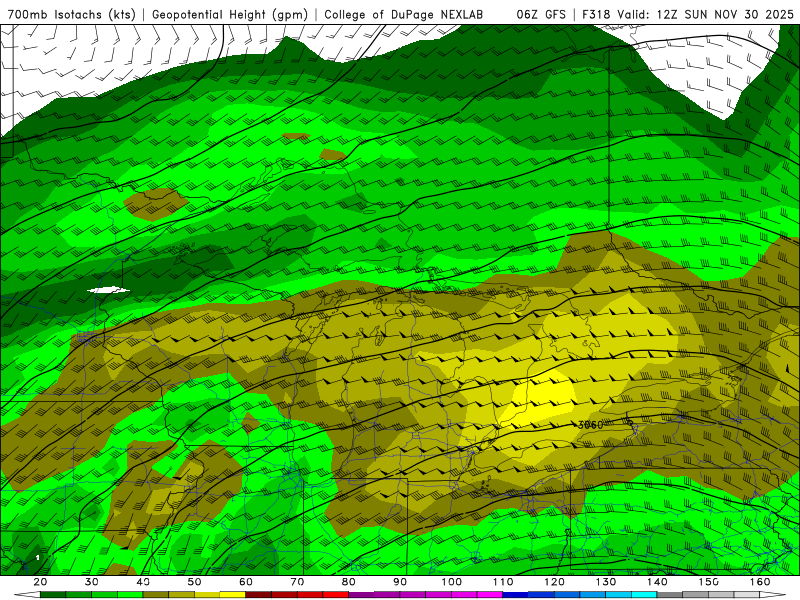
Task: Click the '60' legend scale value
Action: (x=246, y=582)
